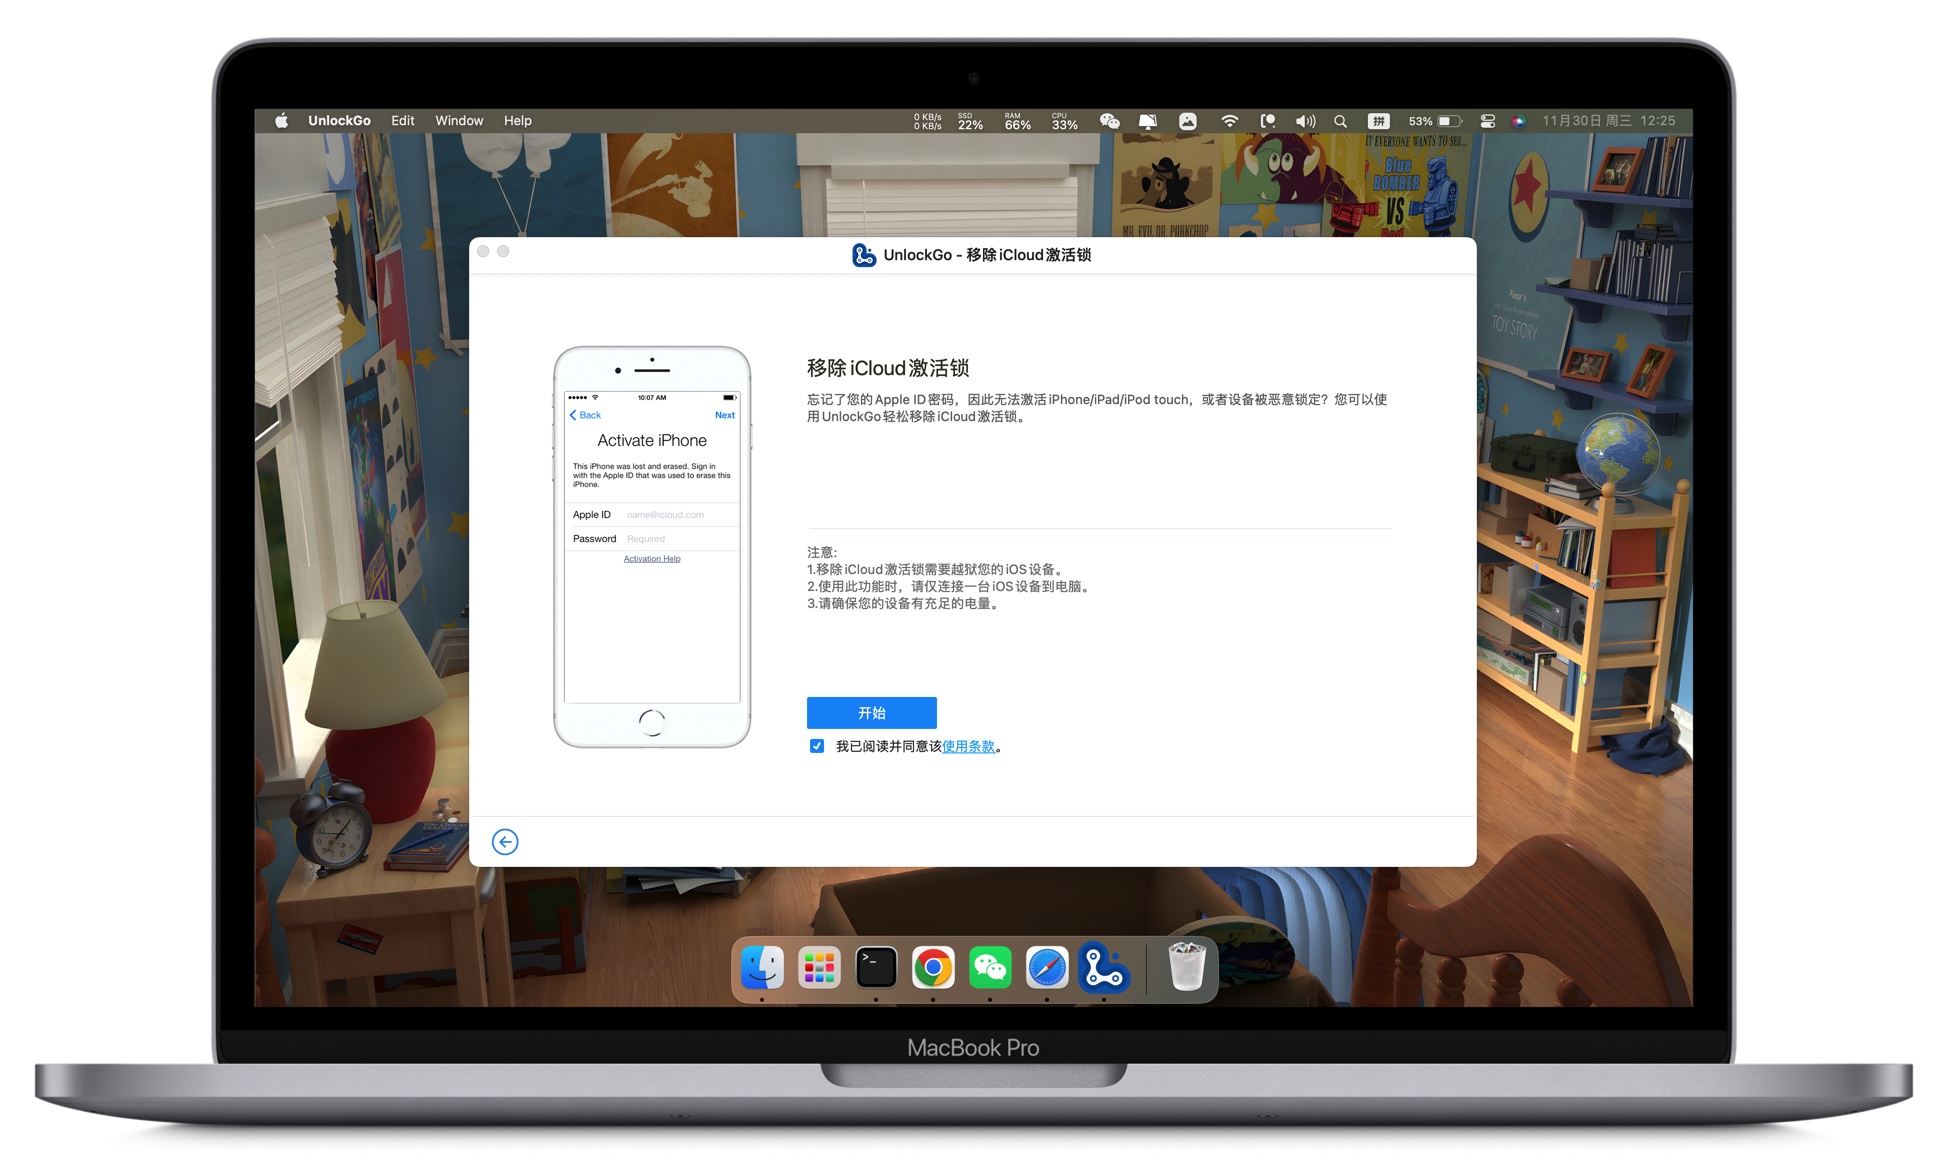The height and width of the screenshot is (1170, 1950).
Task: Click the blue 开始 start button
Action: (x=871, y=712)
